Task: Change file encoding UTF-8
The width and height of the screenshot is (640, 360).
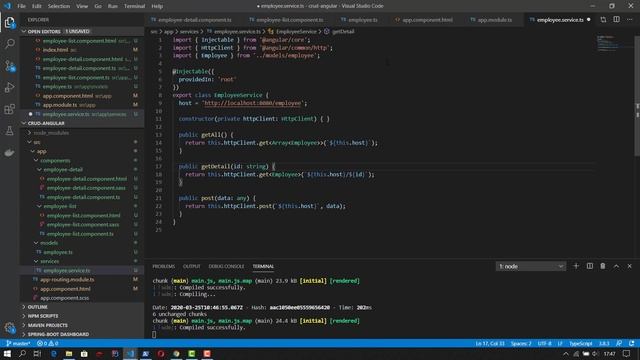Action: pyautogui.click(x=544, y=343)
